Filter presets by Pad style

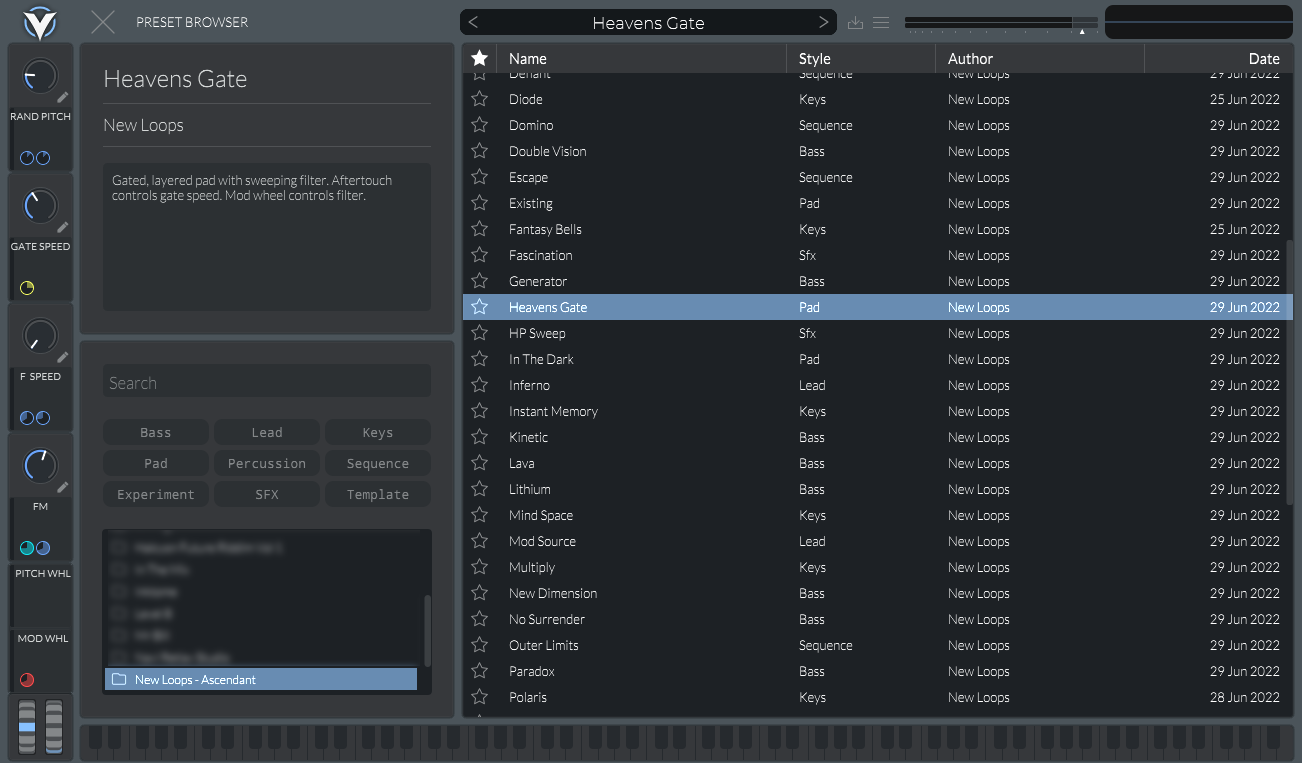click(x=156, y=464)
